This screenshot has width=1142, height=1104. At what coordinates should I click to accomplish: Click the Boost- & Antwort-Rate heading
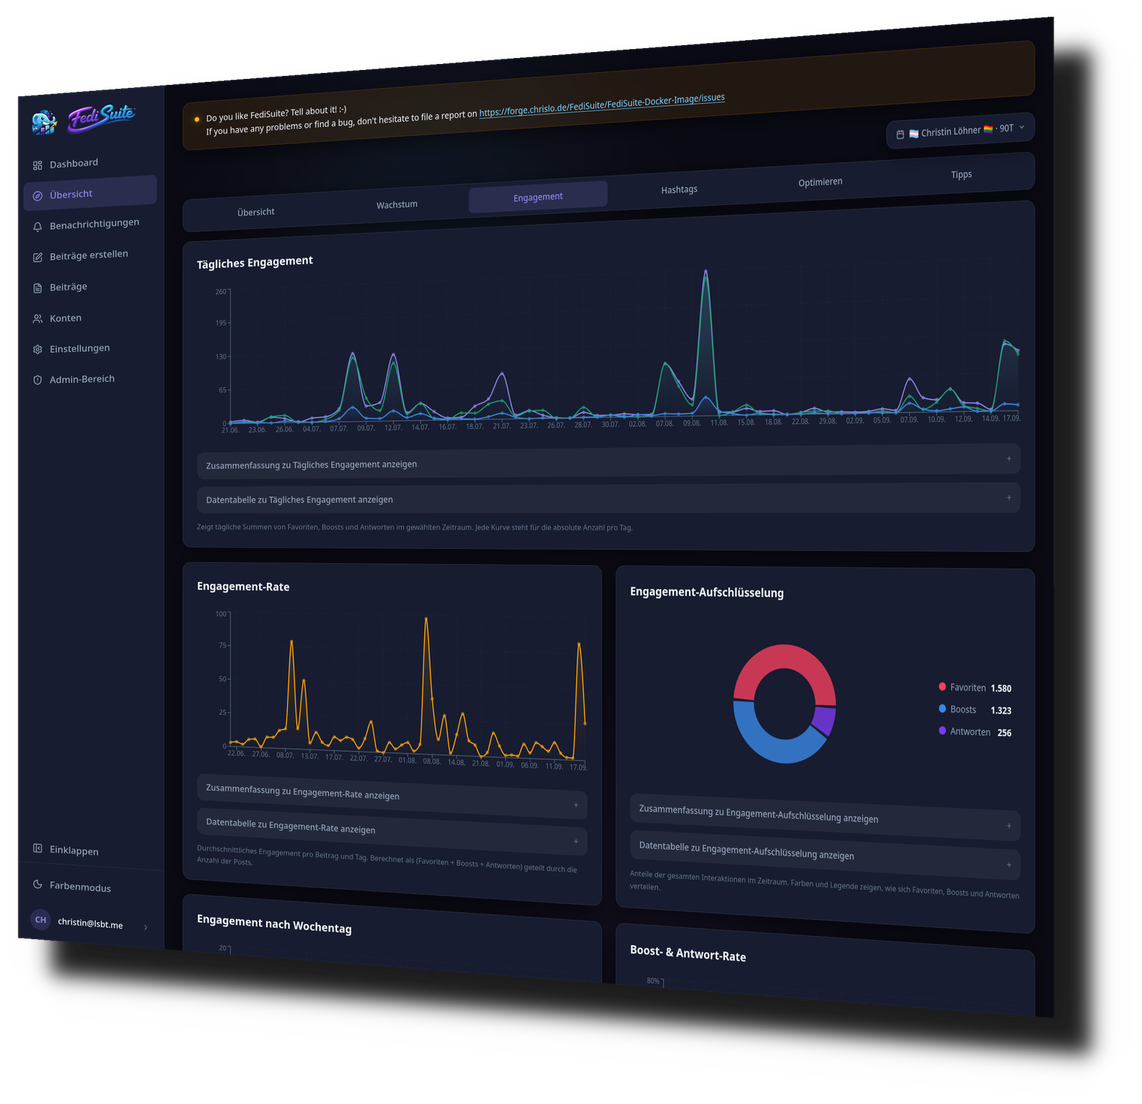(688, 953)
